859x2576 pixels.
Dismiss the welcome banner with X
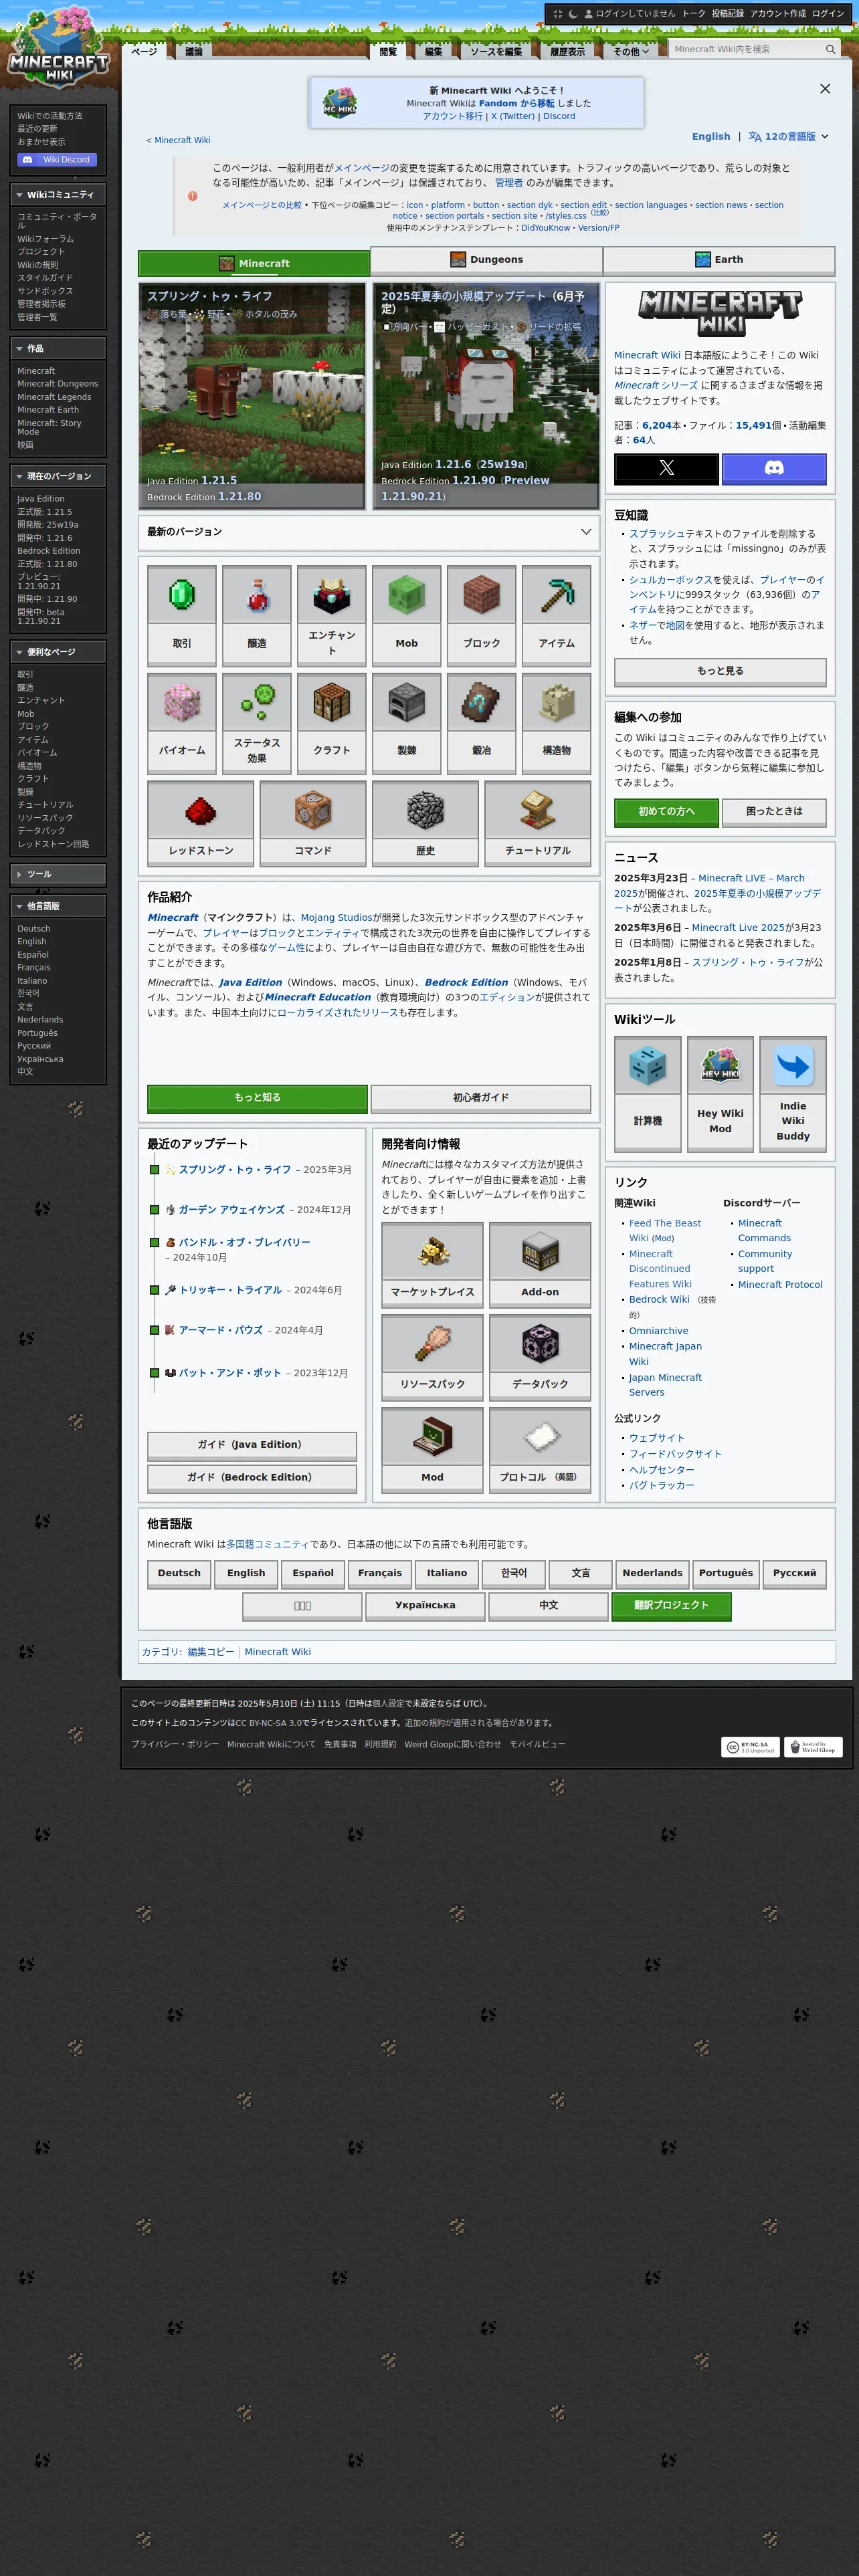click(x=825, y=89)
